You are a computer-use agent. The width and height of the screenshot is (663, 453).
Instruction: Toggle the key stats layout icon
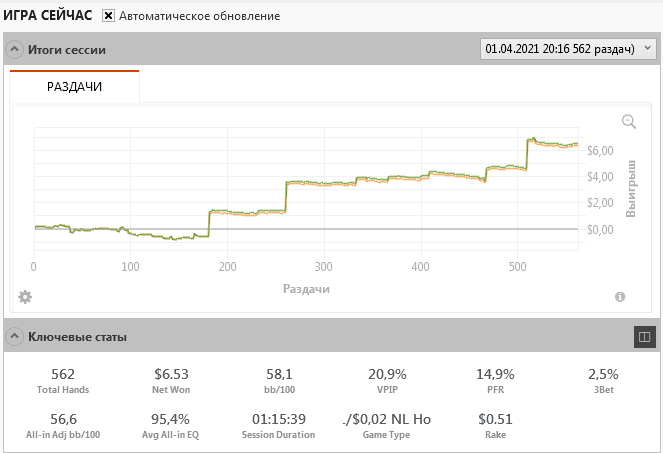pos(644,337)
